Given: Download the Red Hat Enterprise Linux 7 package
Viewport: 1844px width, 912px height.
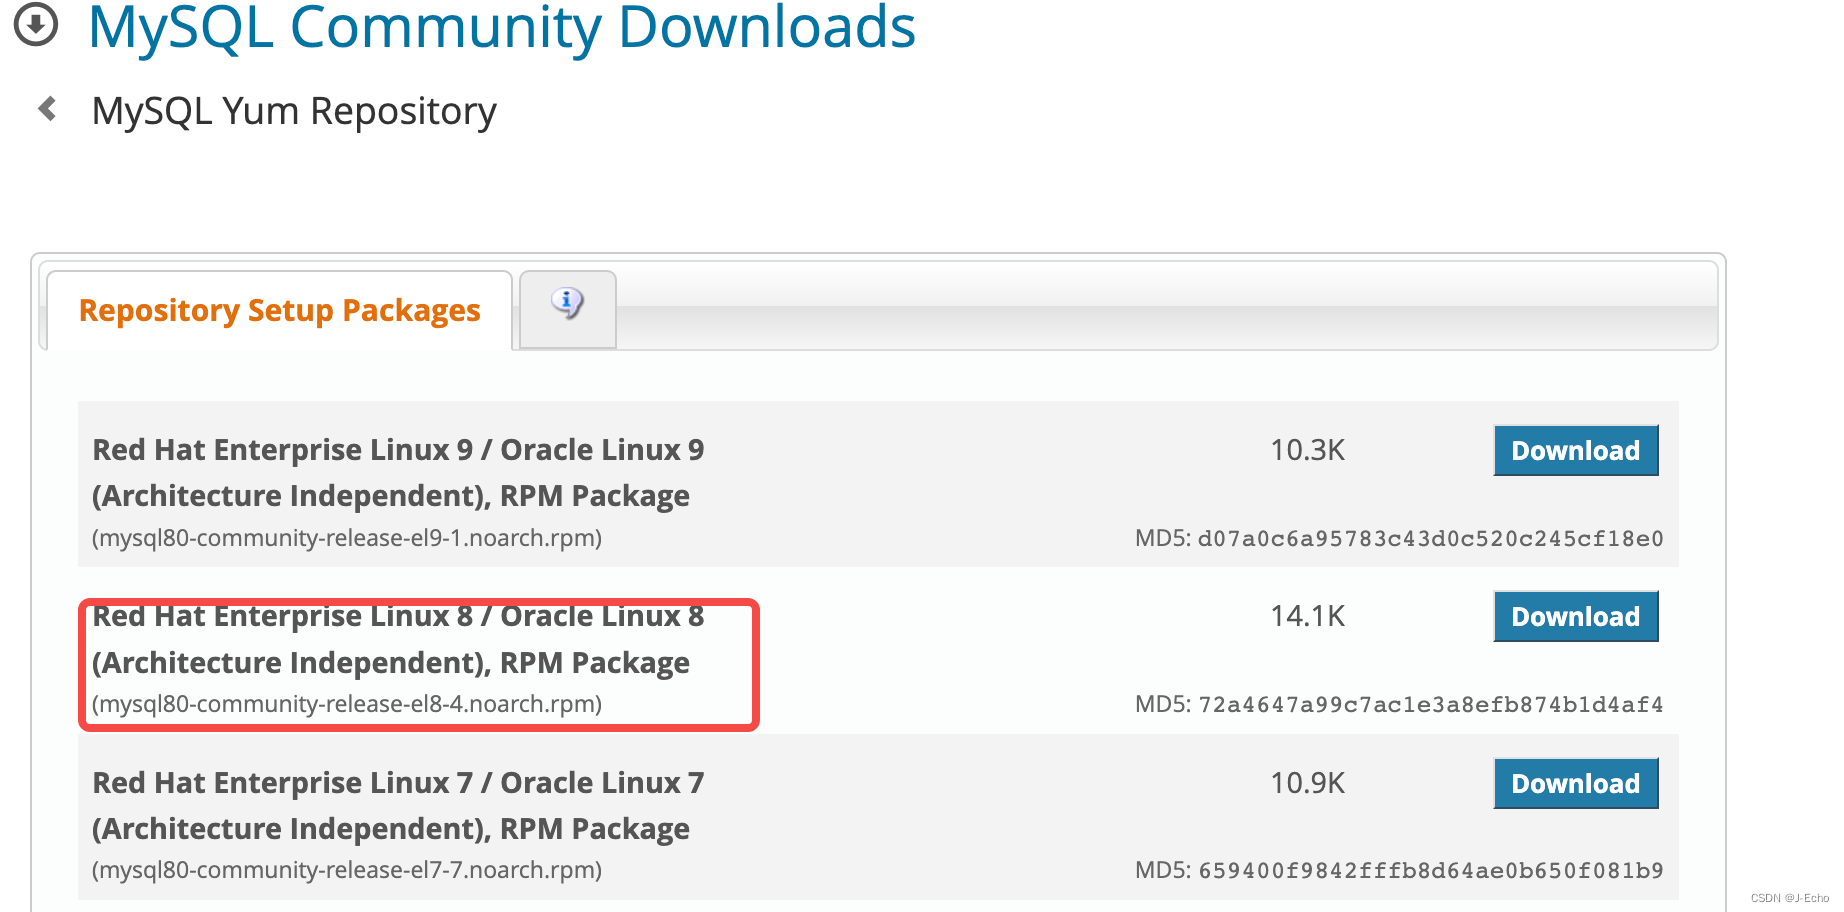Looking at the screenshot, I should tap(1575, 783).
